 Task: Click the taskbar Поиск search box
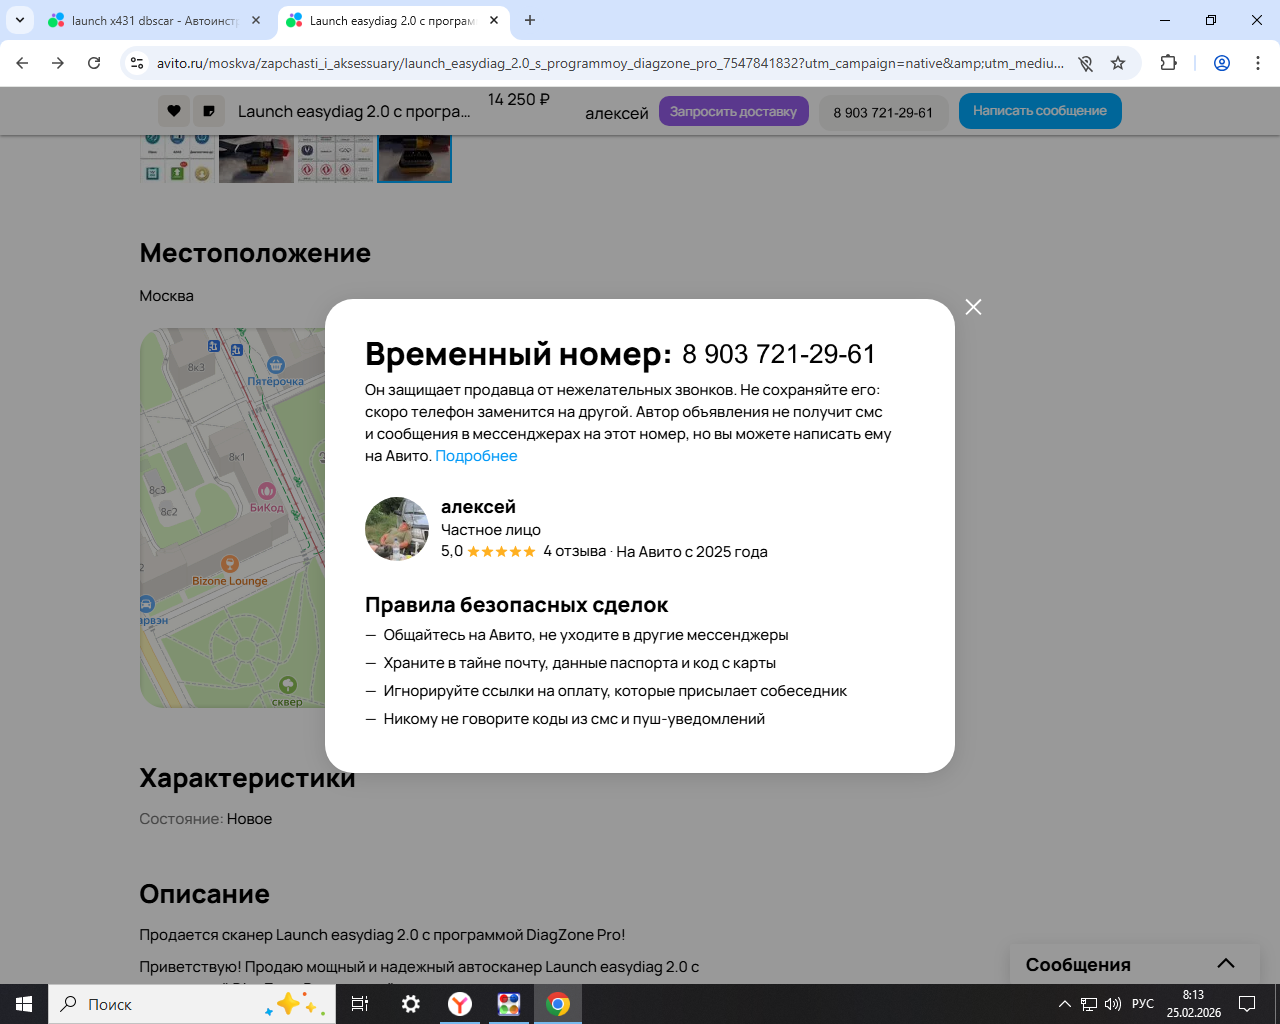[193, 1004]
